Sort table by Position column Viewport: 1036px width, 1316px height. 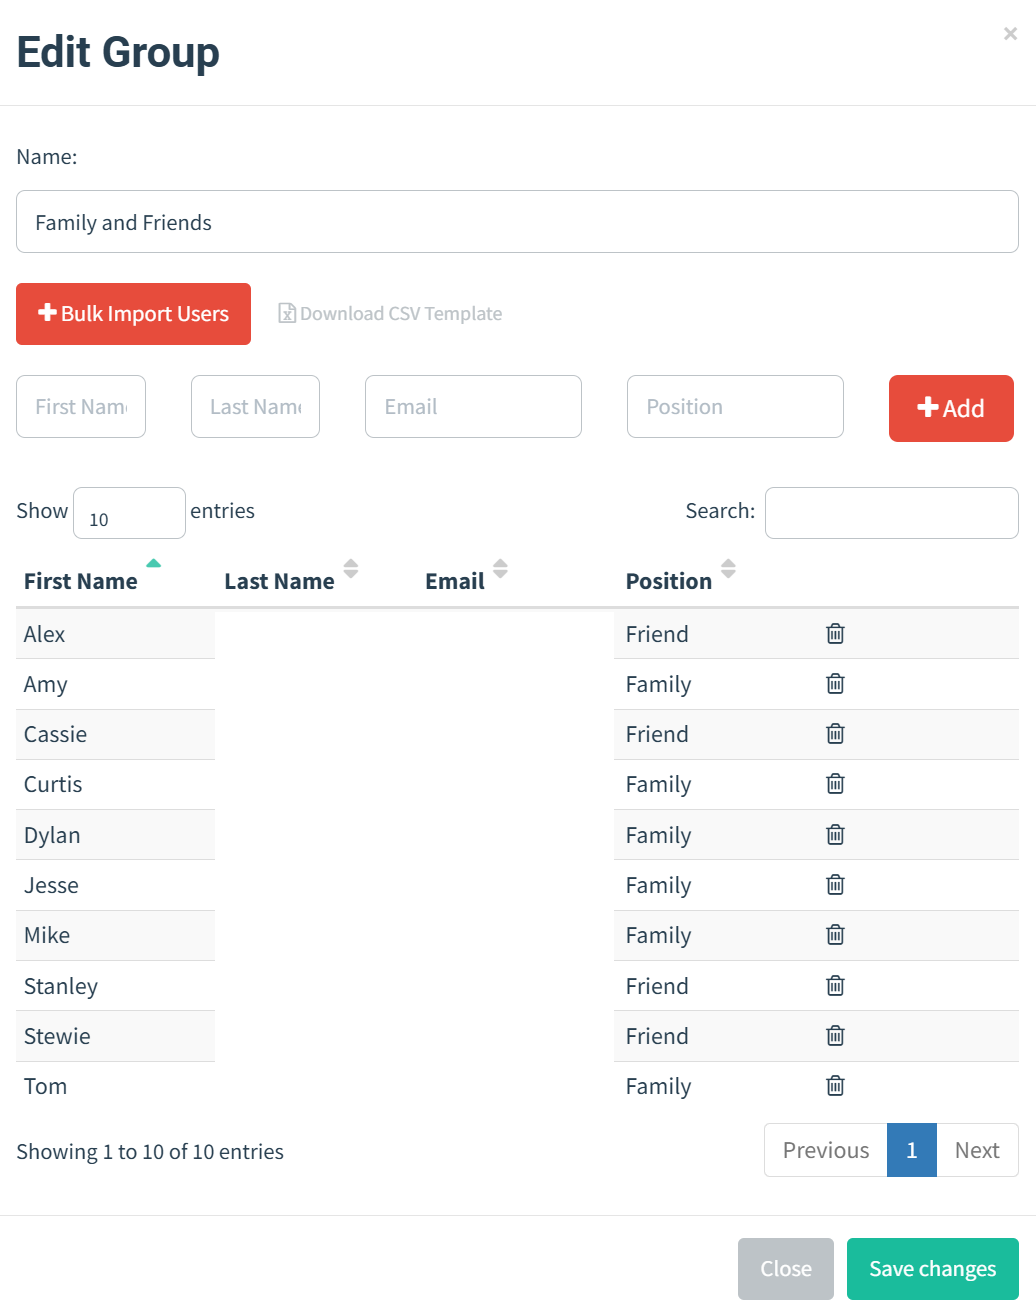pos(669,581)
